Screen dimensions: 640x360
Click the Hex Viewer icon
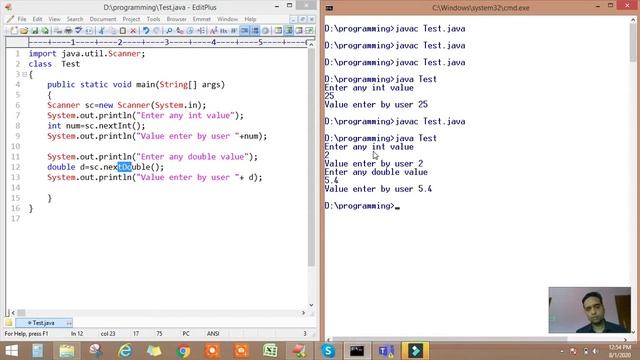coord(224,31)
